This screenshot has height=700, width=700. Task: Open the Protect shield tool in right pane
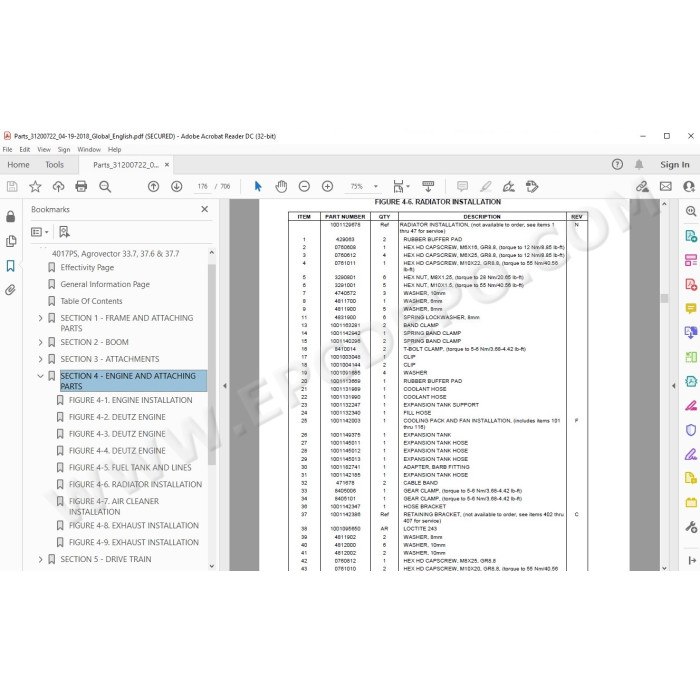691,430
